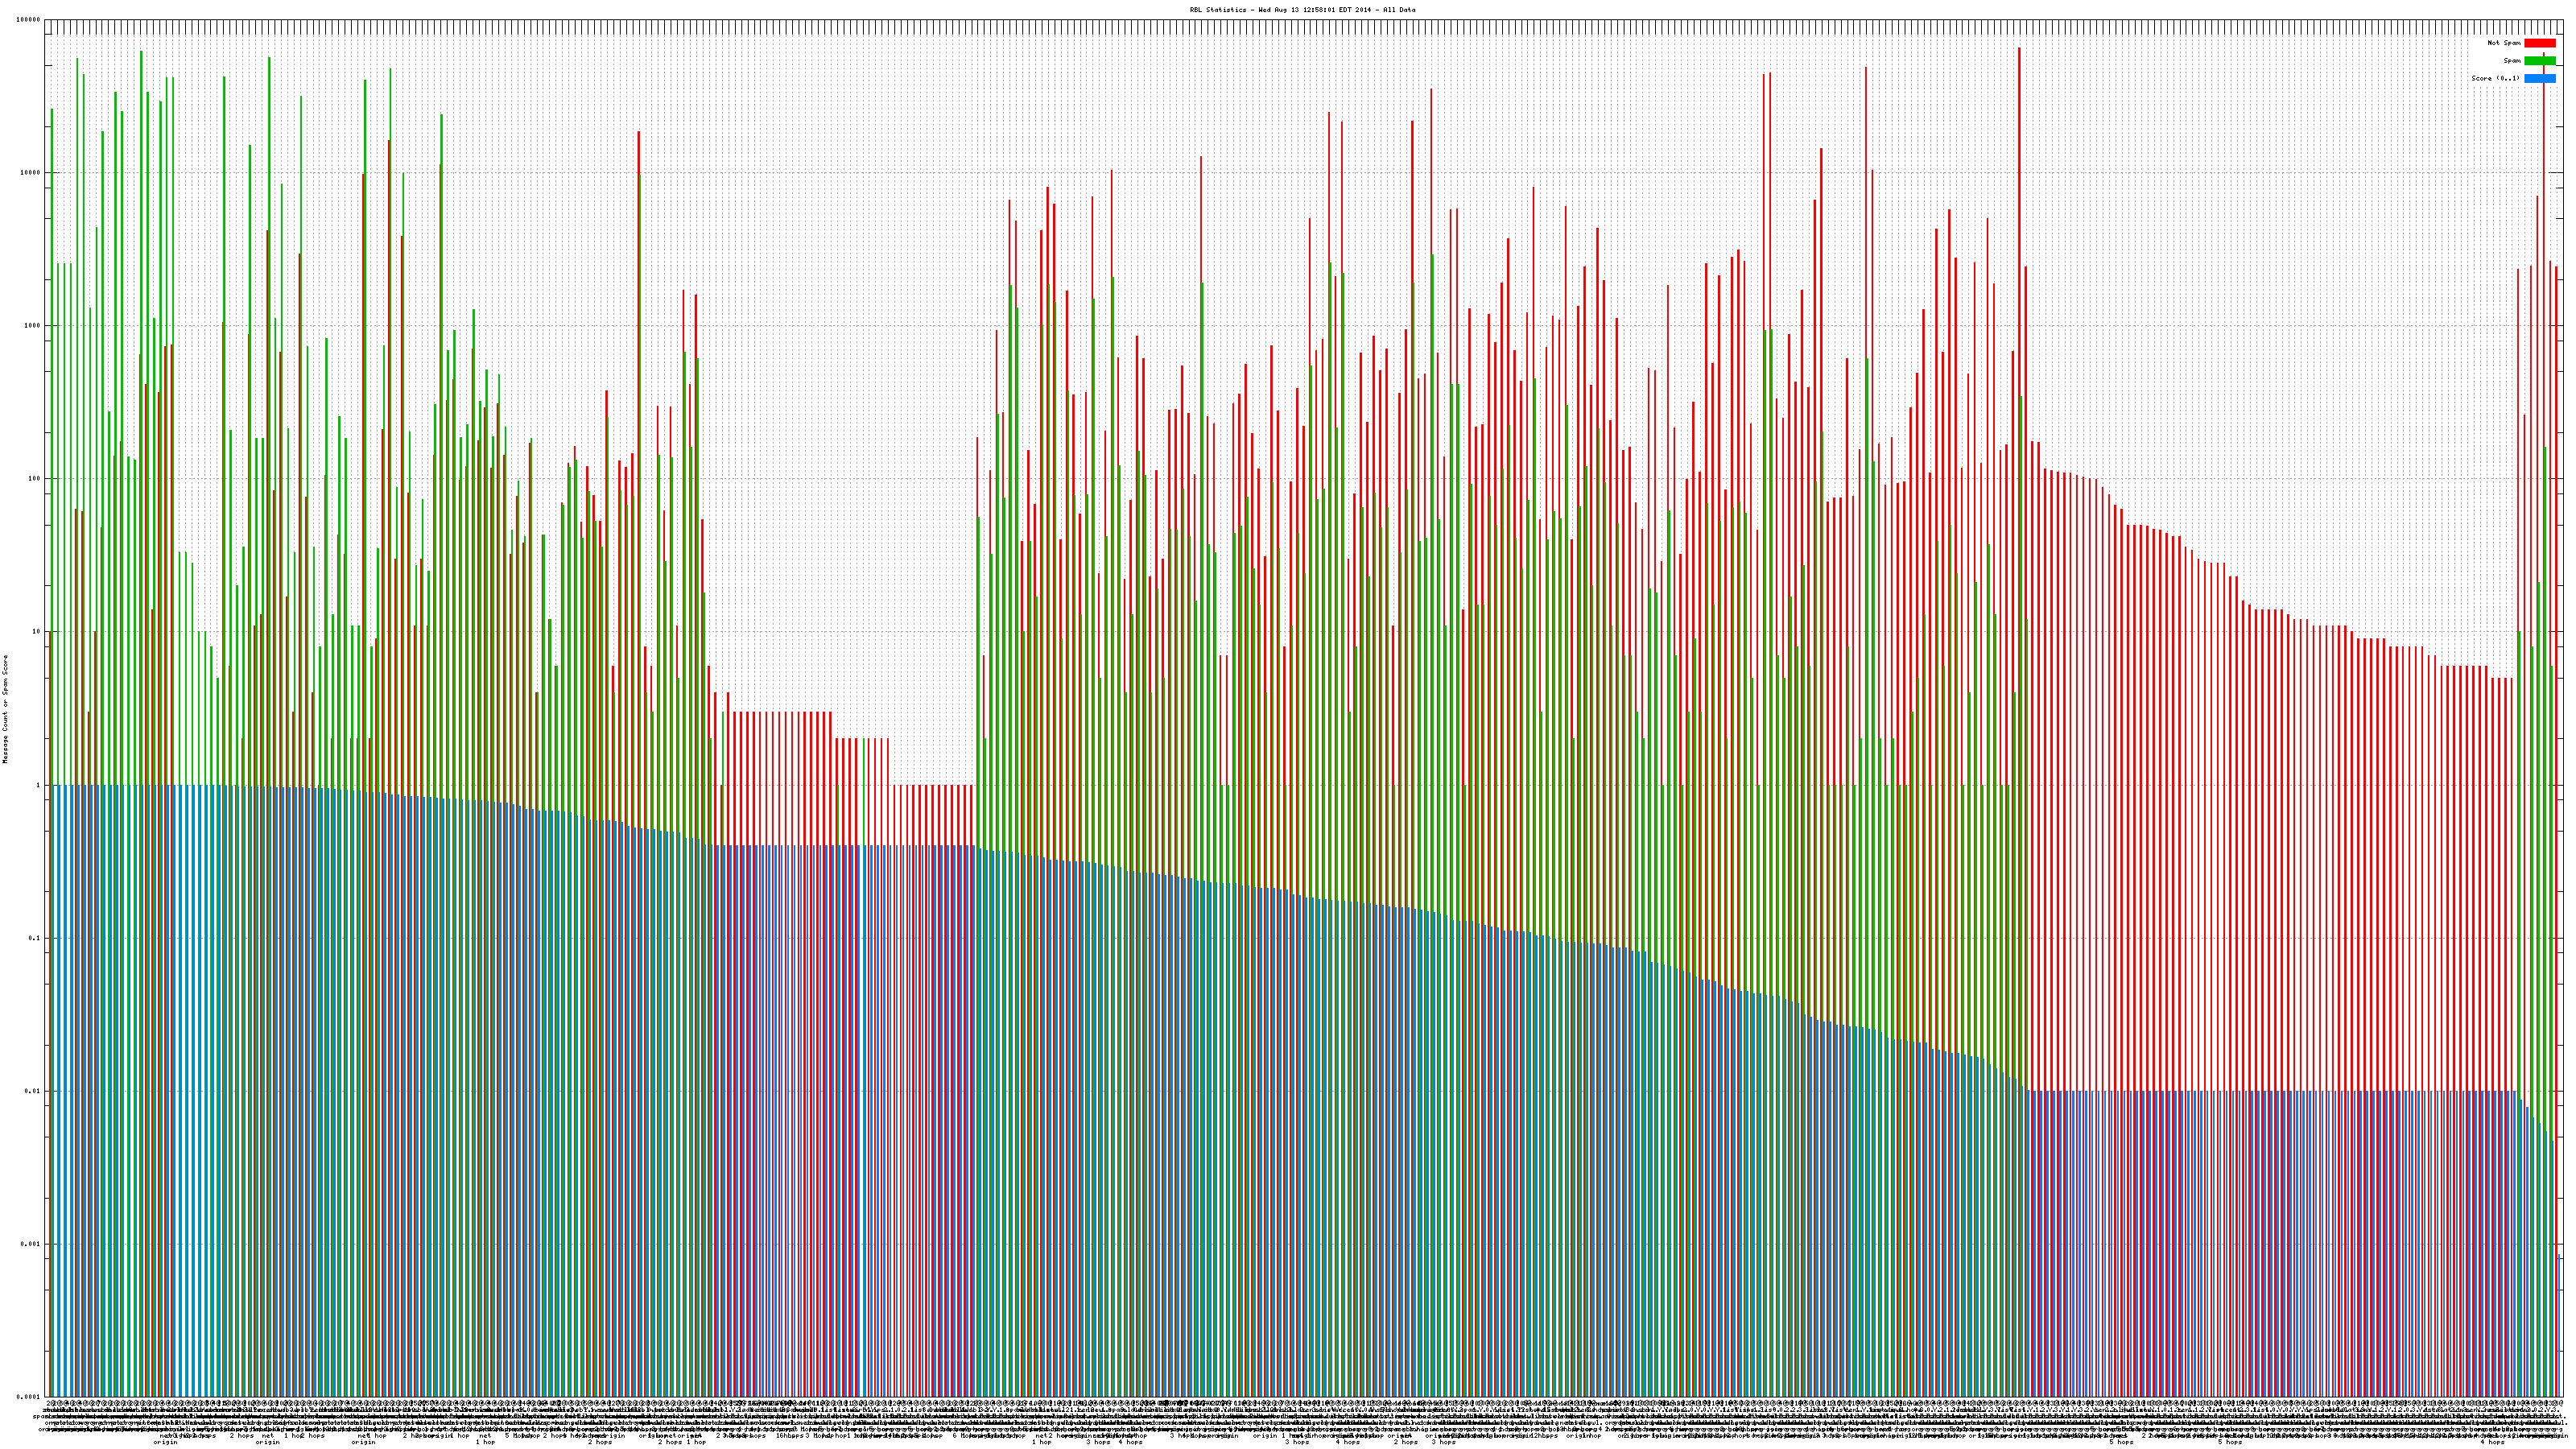Click the 0.0001 y-axis tick label
Image resolution: width=2576 pixels, height=1449 pixels.
pyautogui.click(x=29, y=1397)
